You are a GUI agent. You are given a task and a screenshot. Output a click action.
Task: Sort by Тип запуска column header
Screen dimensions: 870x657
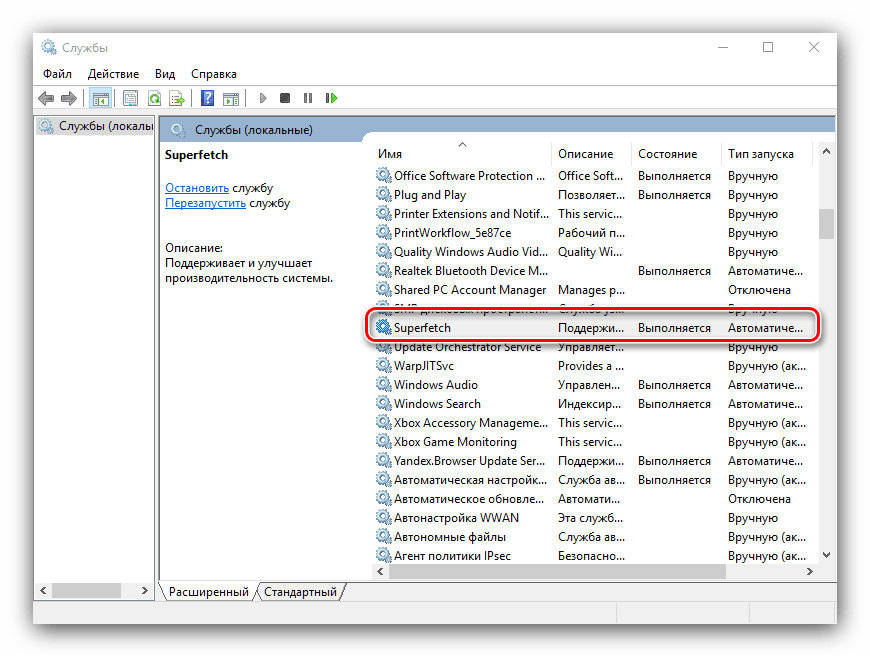pyautogui.click(x=760, y=154)
